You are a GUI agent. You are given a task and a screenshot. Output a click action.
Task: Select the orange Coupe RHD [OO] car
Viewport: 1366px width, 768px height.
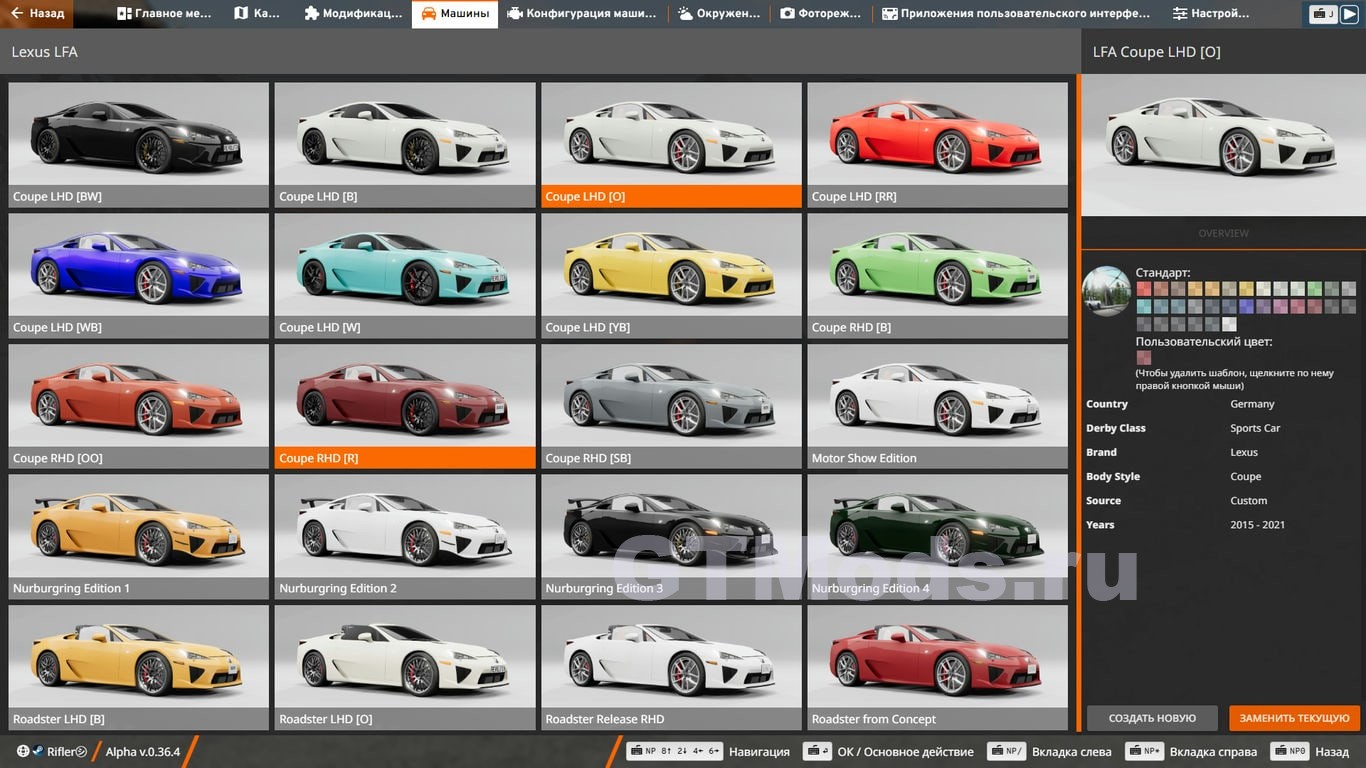[139, 406]
